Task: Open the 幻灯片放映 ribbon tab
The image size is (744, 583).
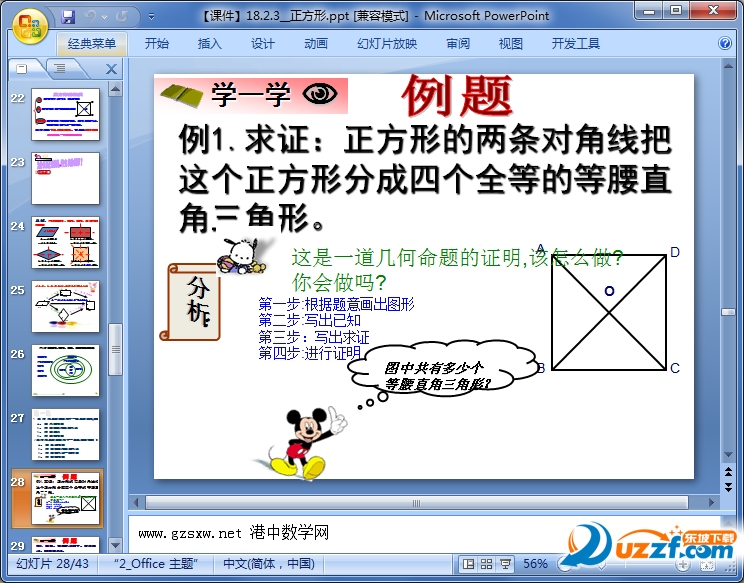Action: tap(387, 44)
